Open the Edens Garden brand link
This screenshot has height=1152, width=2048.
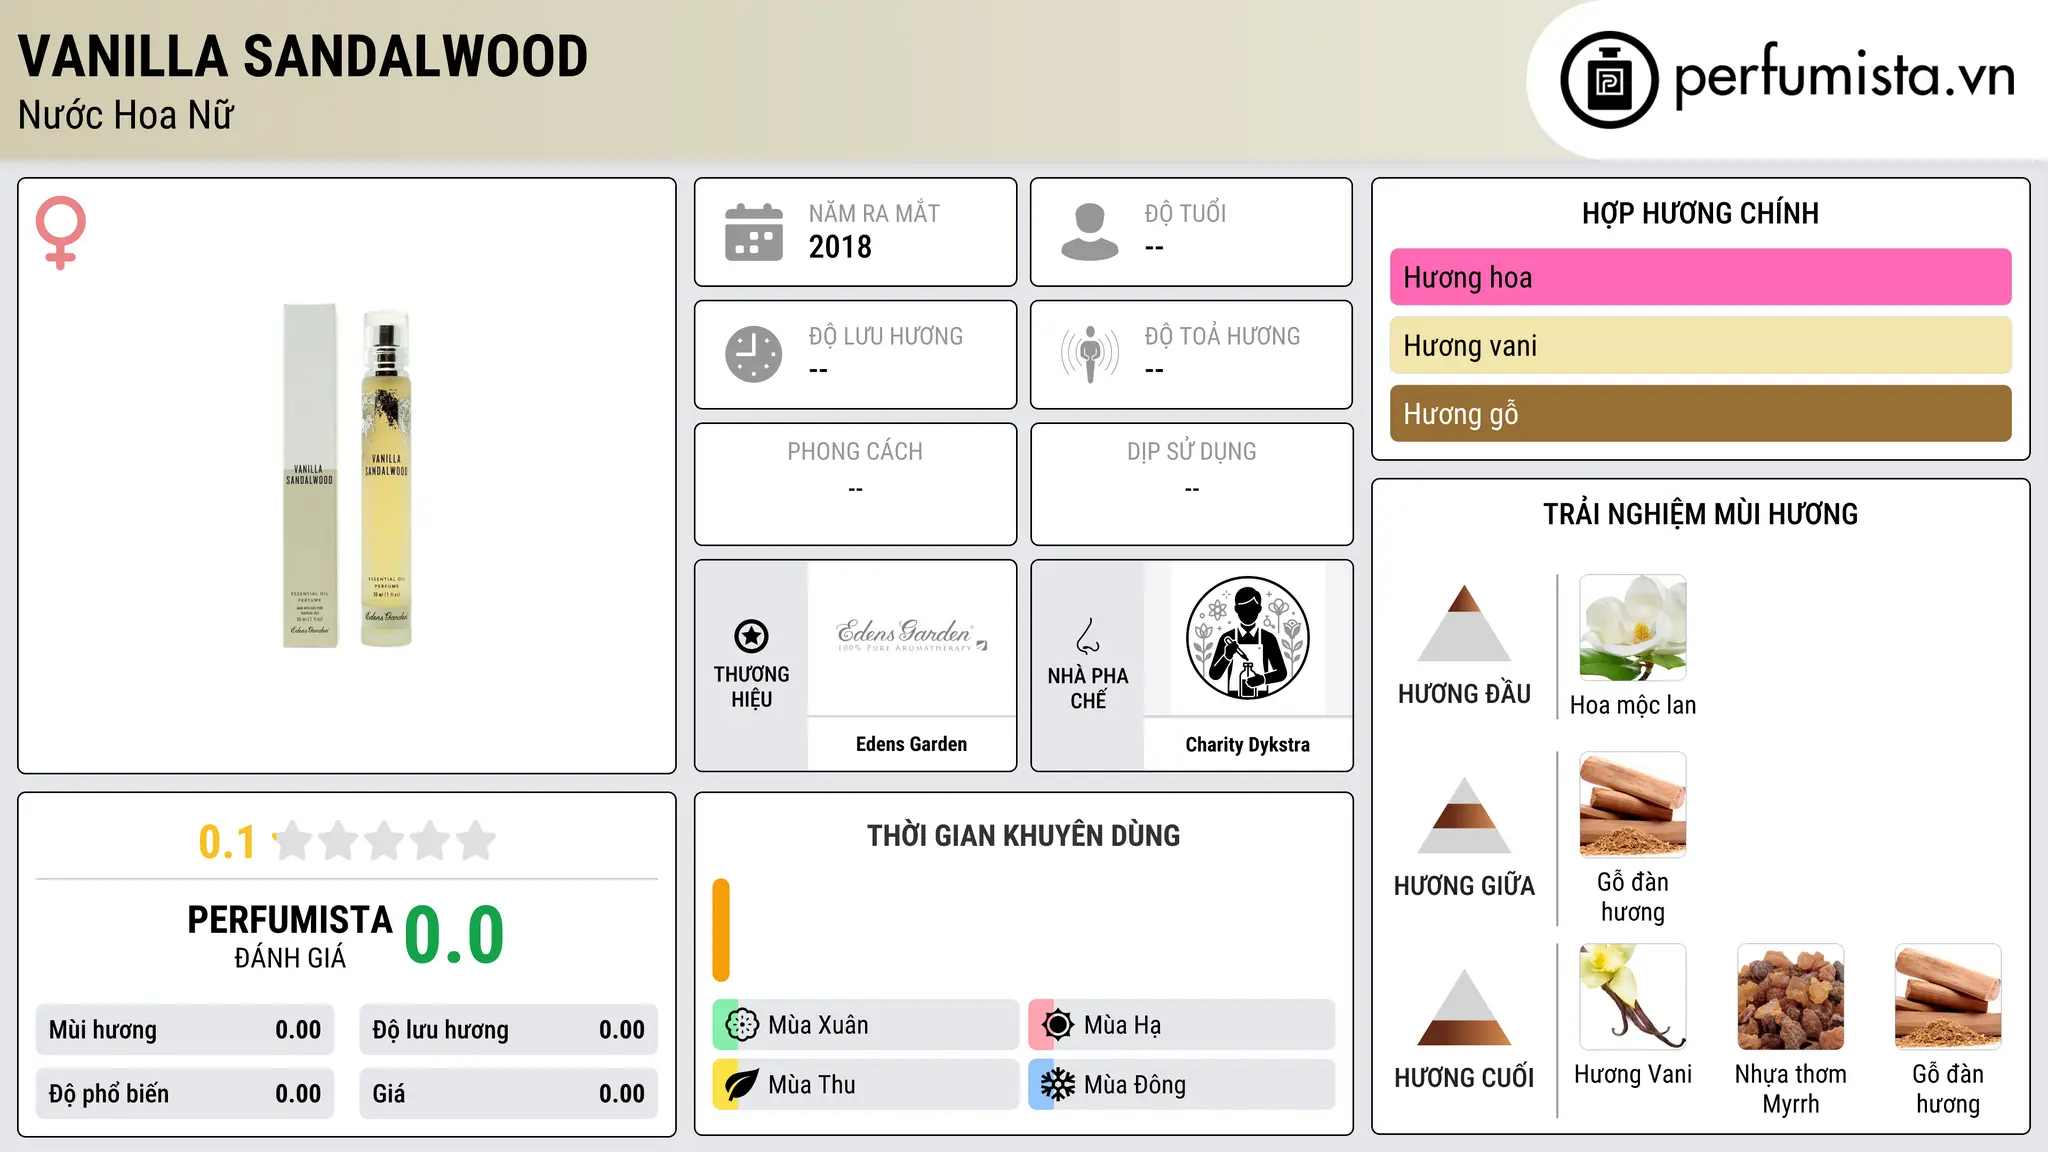(x=912, y=744)
